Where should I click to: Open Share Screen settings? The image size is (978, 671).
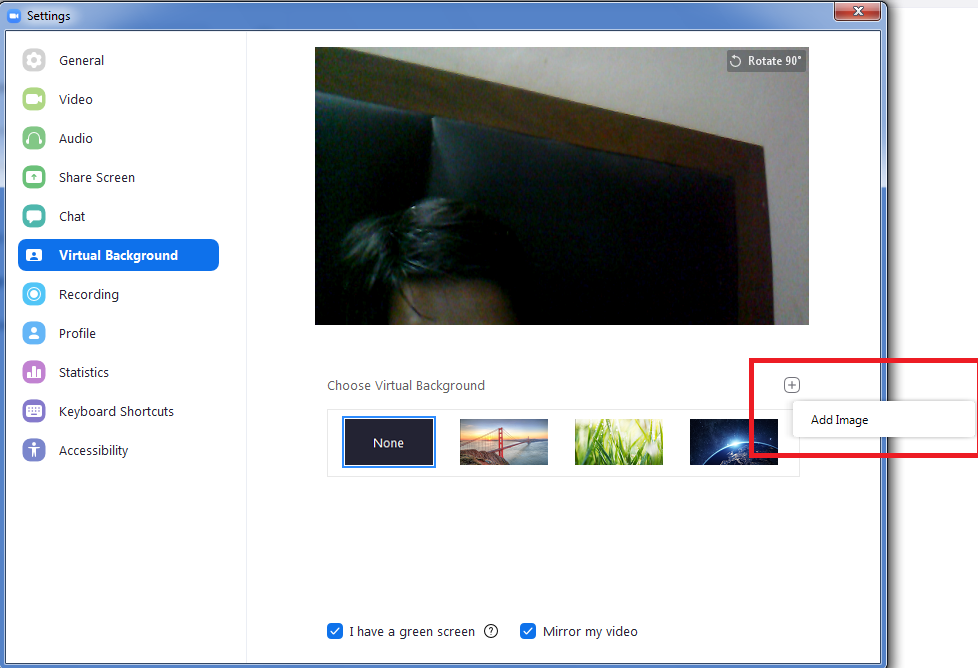click(x=34, y=177)
